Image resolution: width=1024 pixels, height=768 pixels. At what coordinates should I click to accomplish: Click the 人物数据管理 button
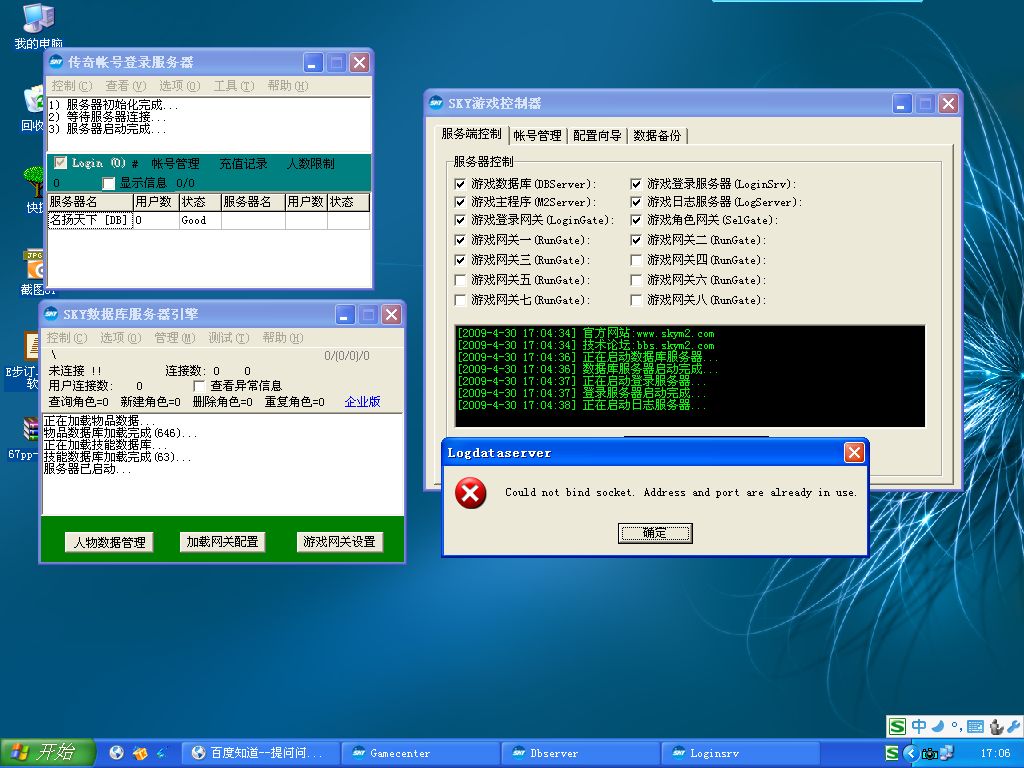(109, 542)
